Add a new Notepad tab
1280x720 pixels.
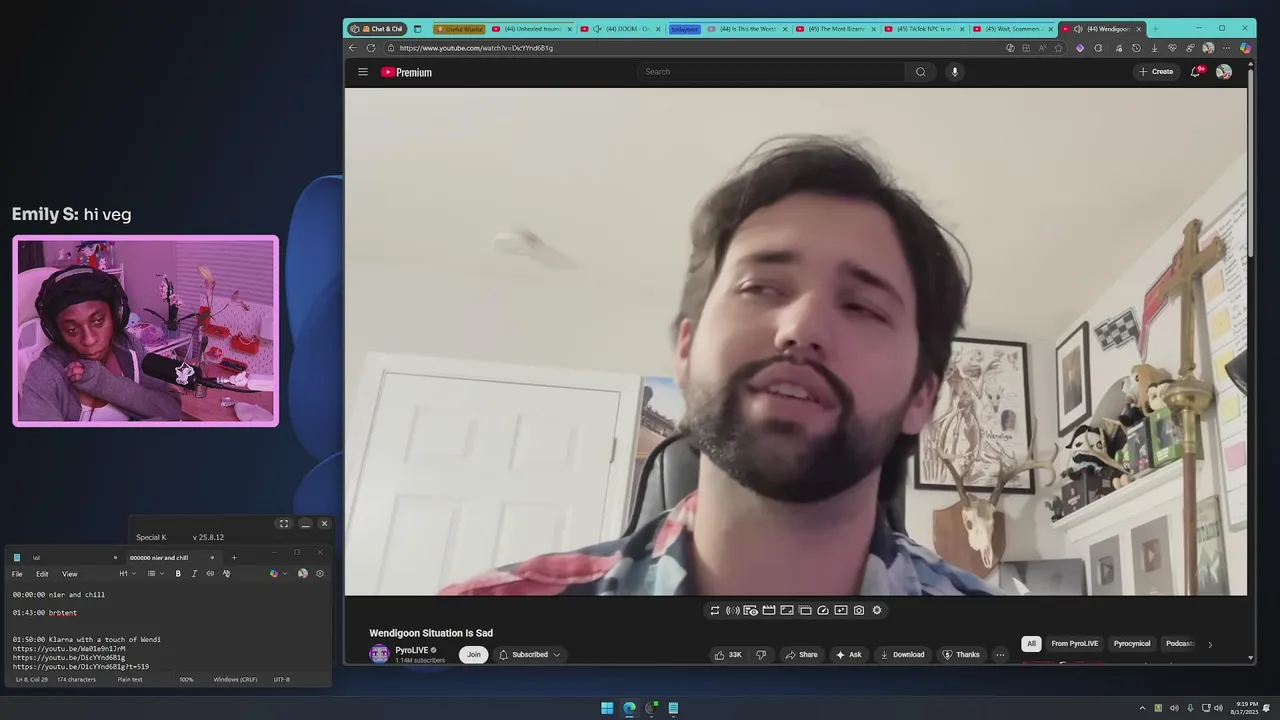(x=234, y=558)
